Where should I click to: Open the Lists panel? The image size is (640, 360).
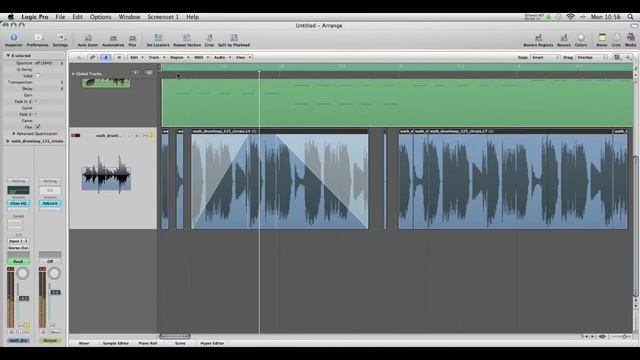pos(616,40)
